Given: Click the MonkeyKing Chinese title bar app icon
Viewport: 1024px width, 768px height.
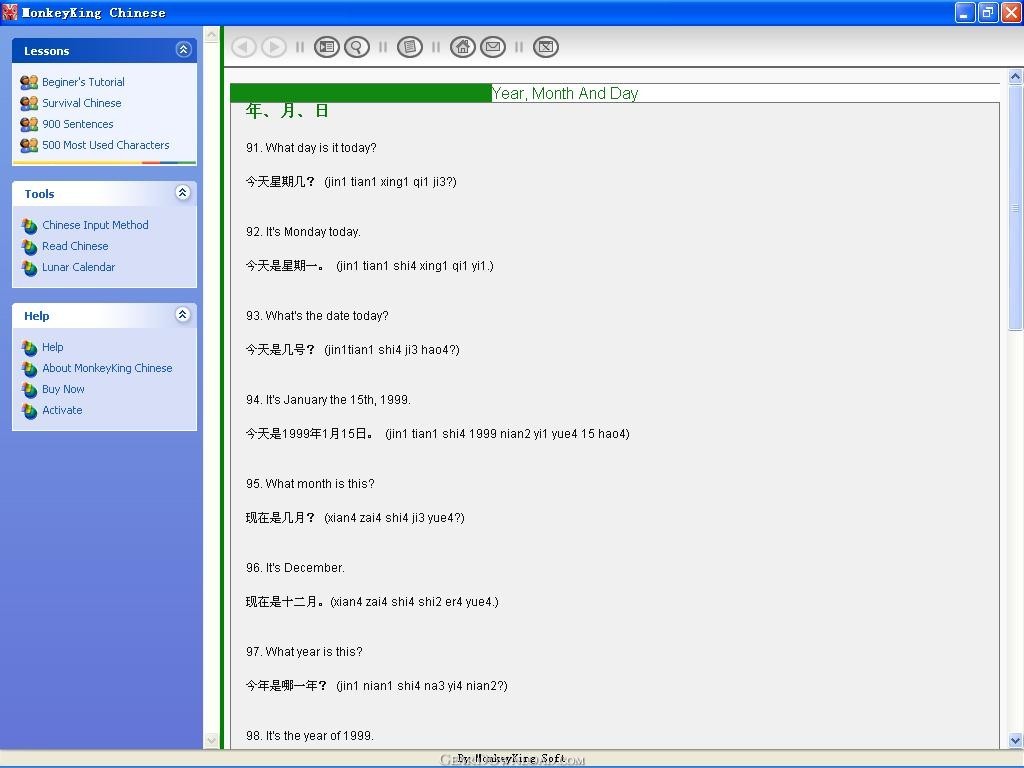Looking at the screenshot, I should coord(10,12).
